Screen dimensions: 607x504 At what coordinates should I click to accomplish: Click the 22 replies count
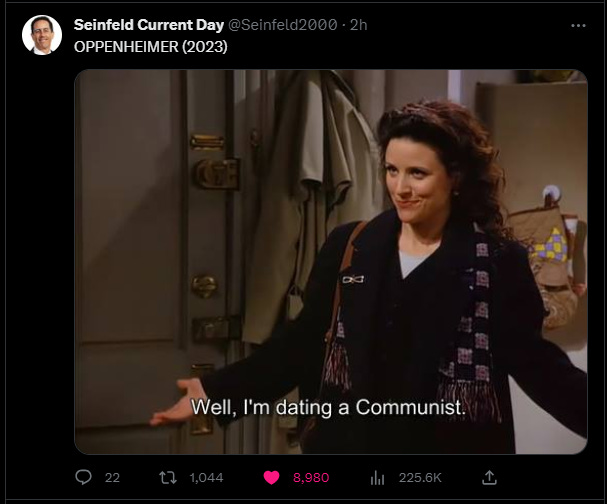point(112,478)
